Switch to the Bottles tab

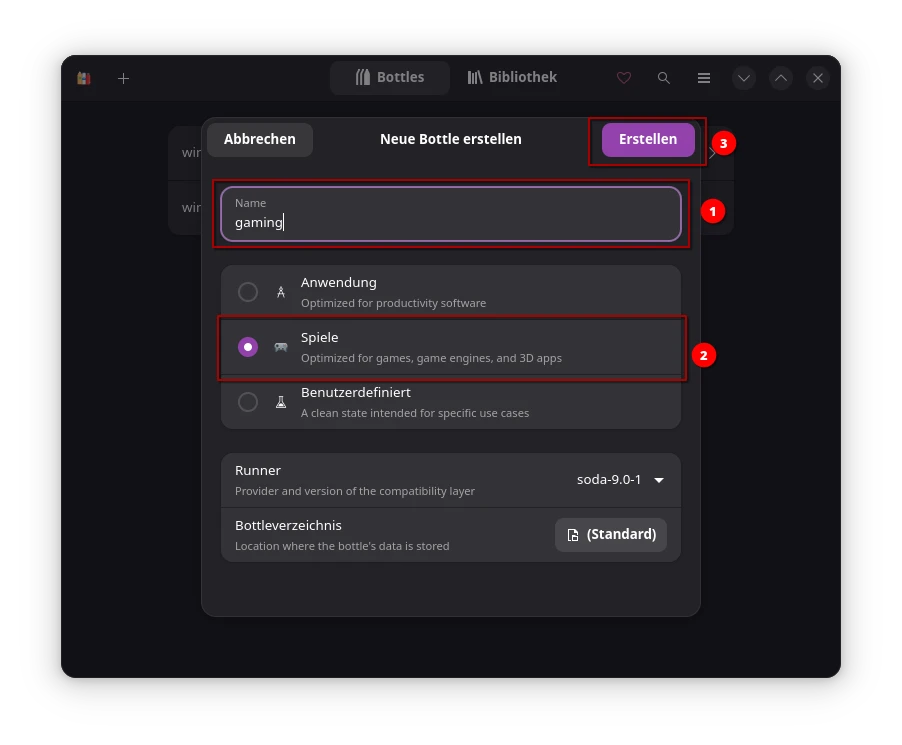[390, 78]
